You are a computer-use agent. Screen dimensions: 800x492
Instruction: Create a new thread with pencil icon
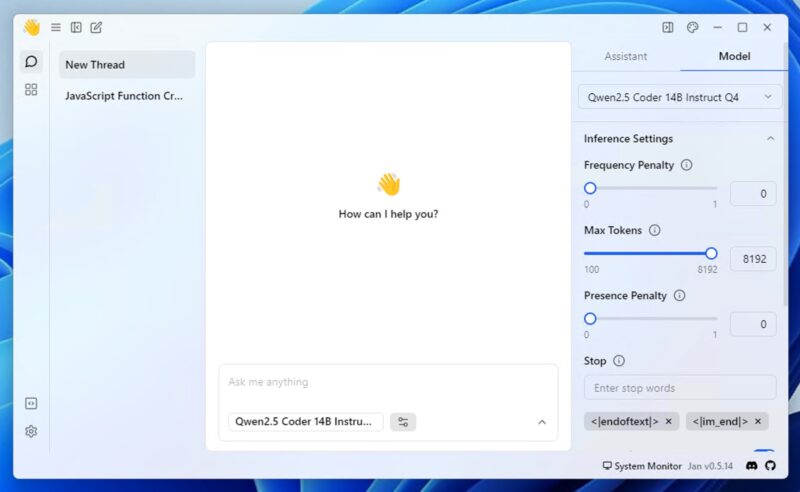pos(96,28)
